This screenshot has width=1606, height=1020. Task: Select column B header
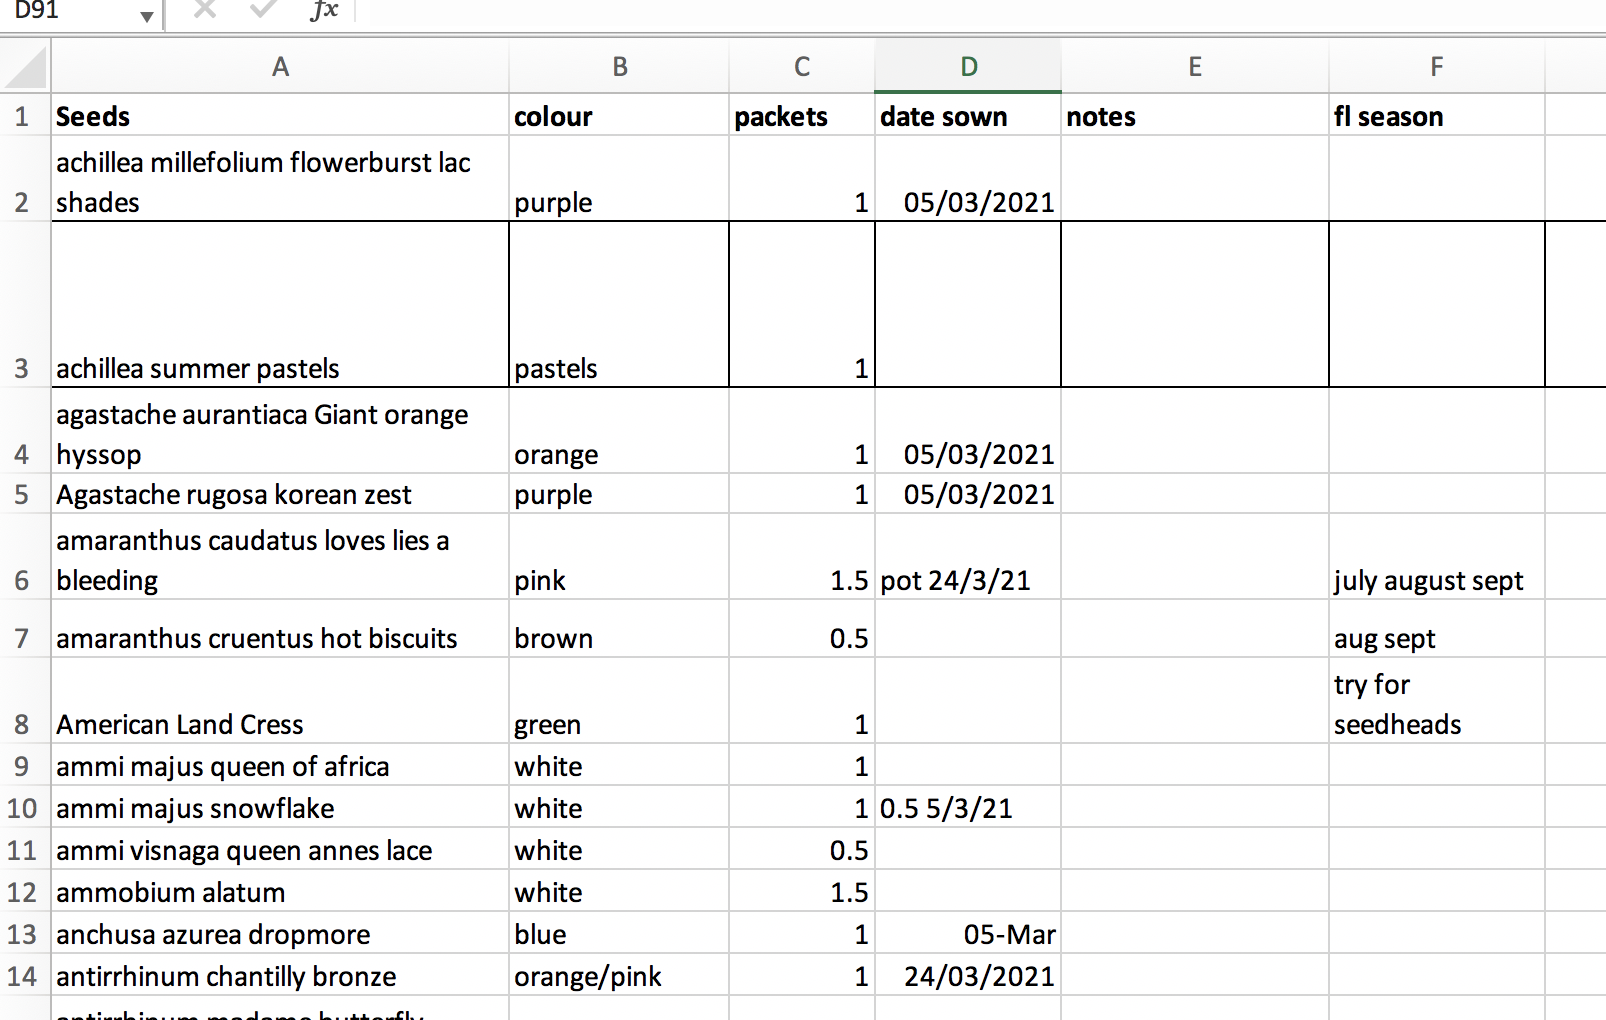619,67
